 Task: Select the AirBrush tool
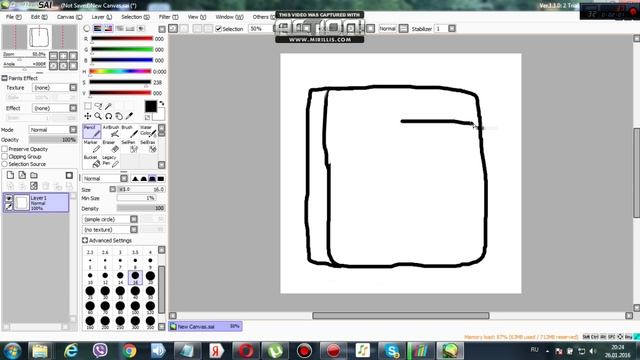tap(111, 131)
